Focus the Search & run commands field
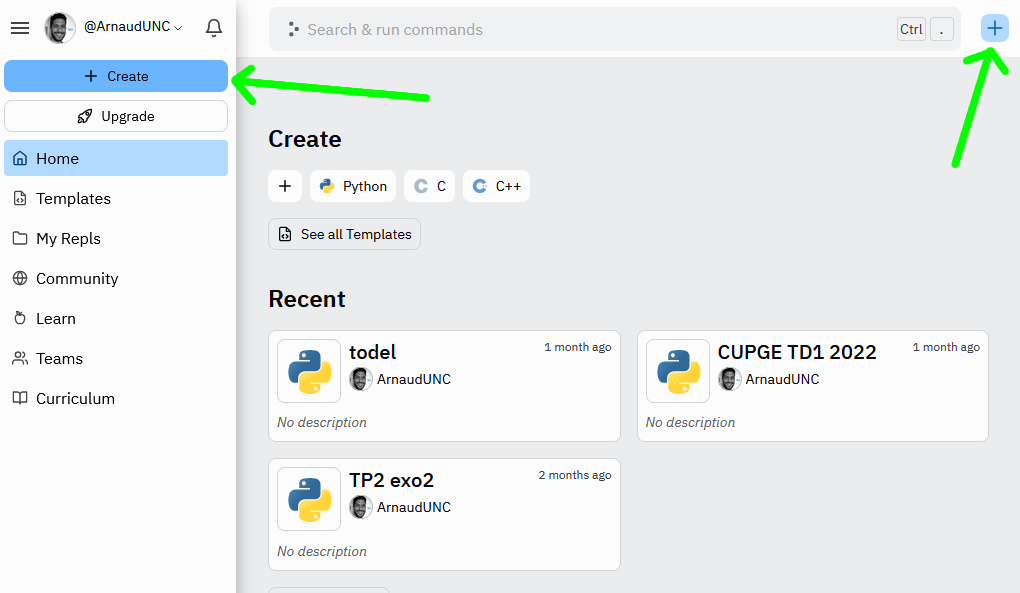 [x=590, y=30]
